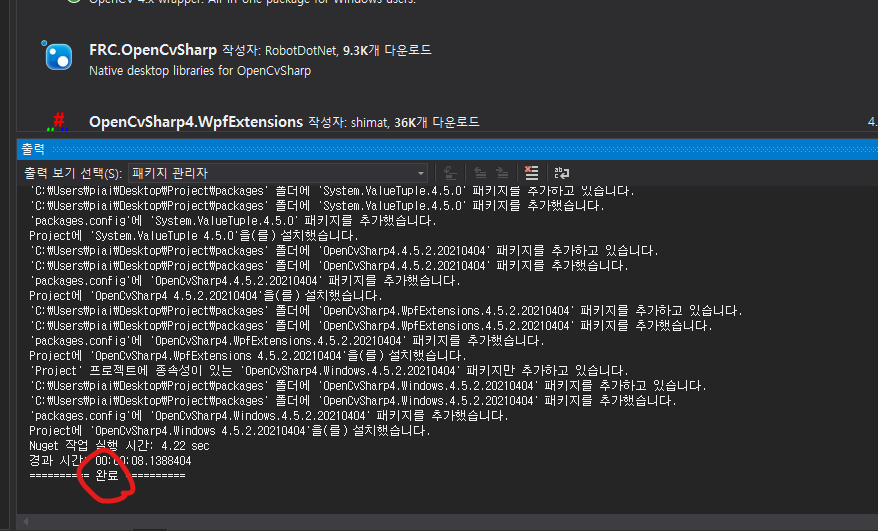Image resolution: width=878 pixels, height=531 pixels.
Task: Click the 'Nuget 작업 실행 시간: 4.22 sec' line
Action: pyautogui.click(x=119, y=446)
